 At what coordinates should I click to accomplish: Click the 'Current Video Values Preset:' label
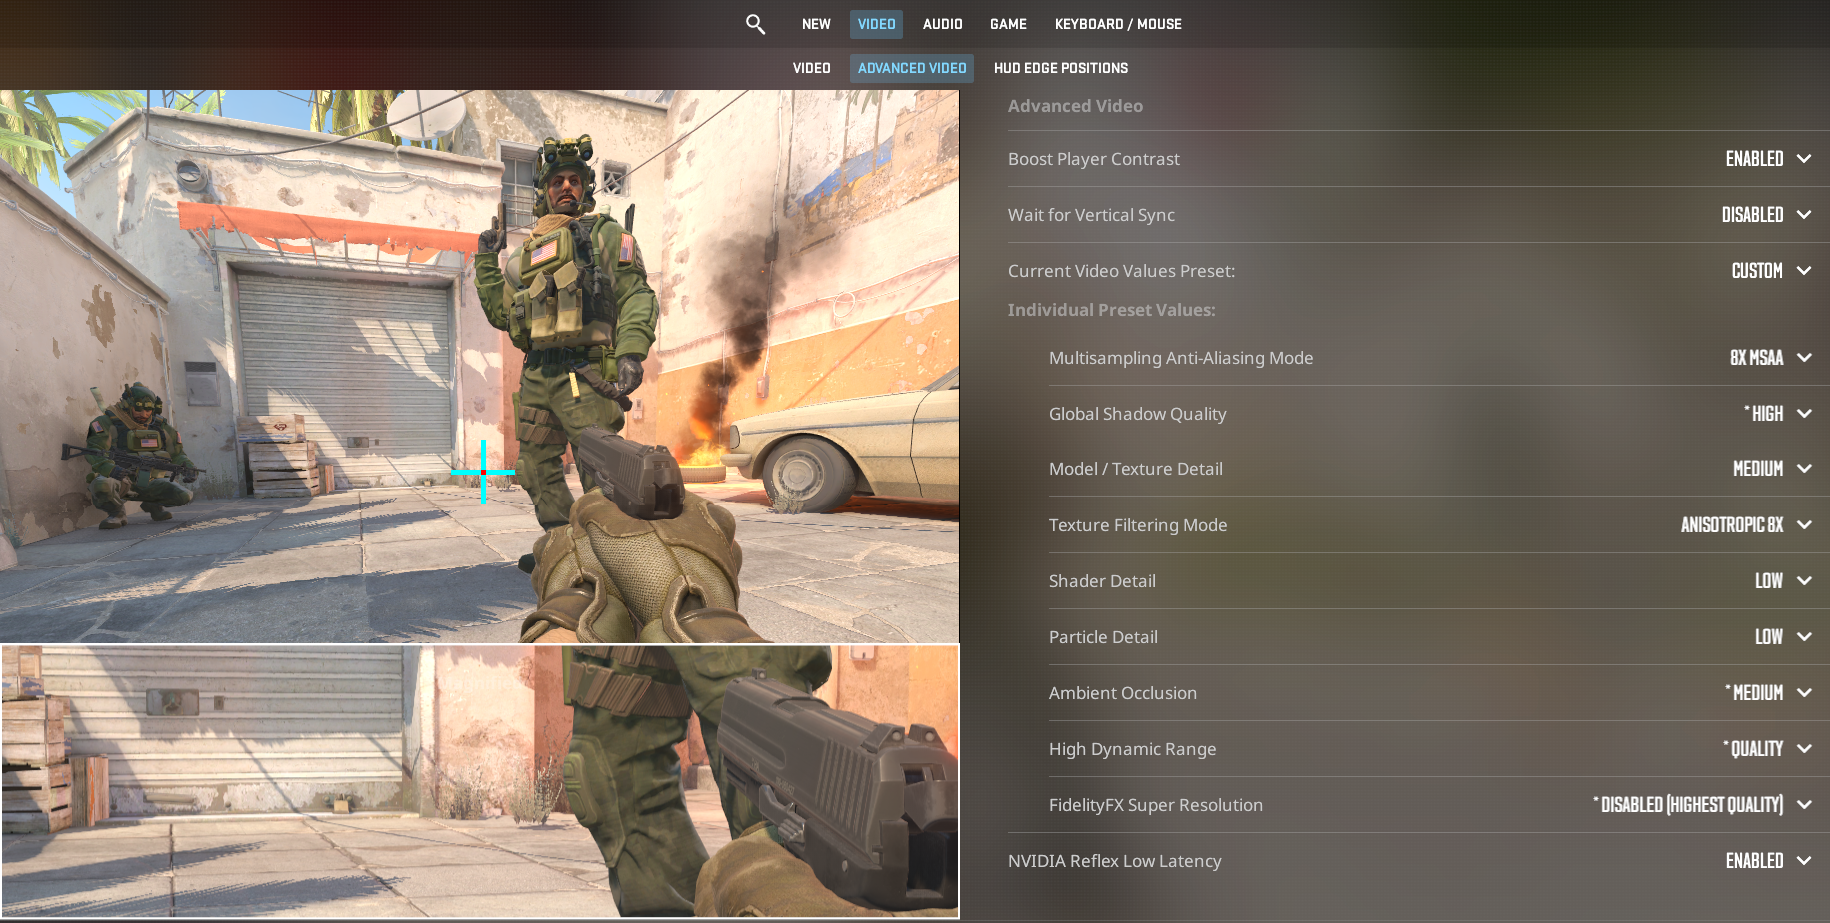click(1121, 271)
